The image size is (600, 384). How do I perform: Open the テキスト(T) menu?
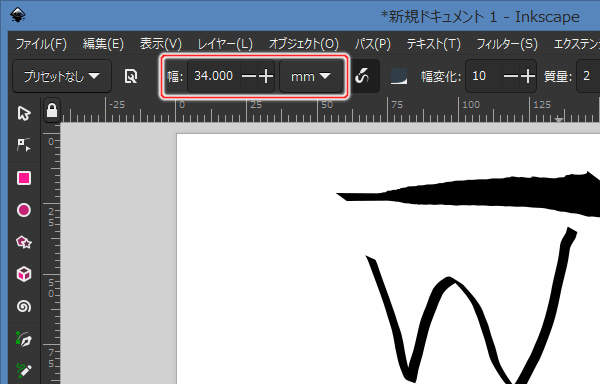coord(434,44)
